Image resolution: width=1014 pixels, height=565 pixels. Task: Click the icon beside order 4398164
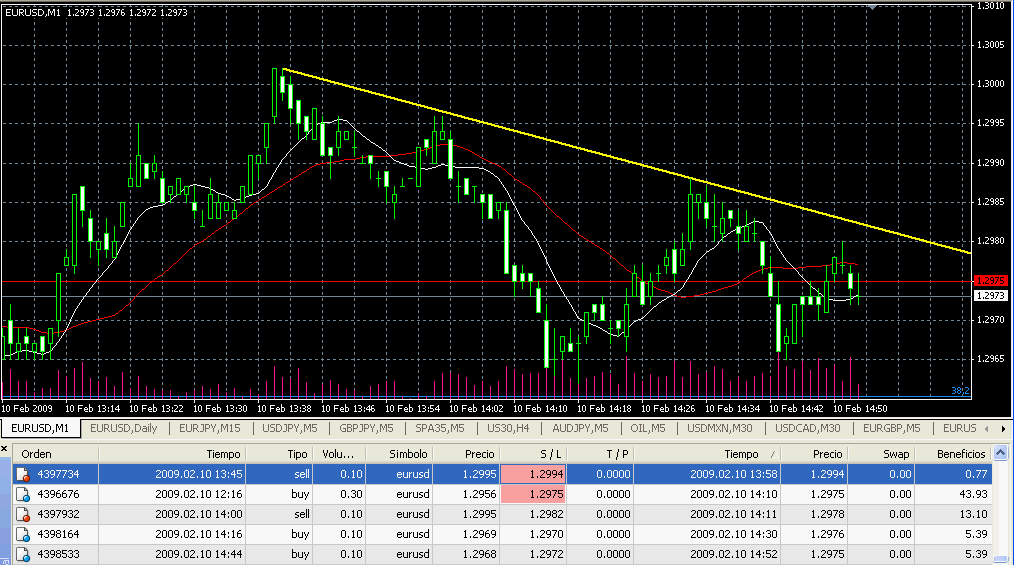[x=22, y=534]
